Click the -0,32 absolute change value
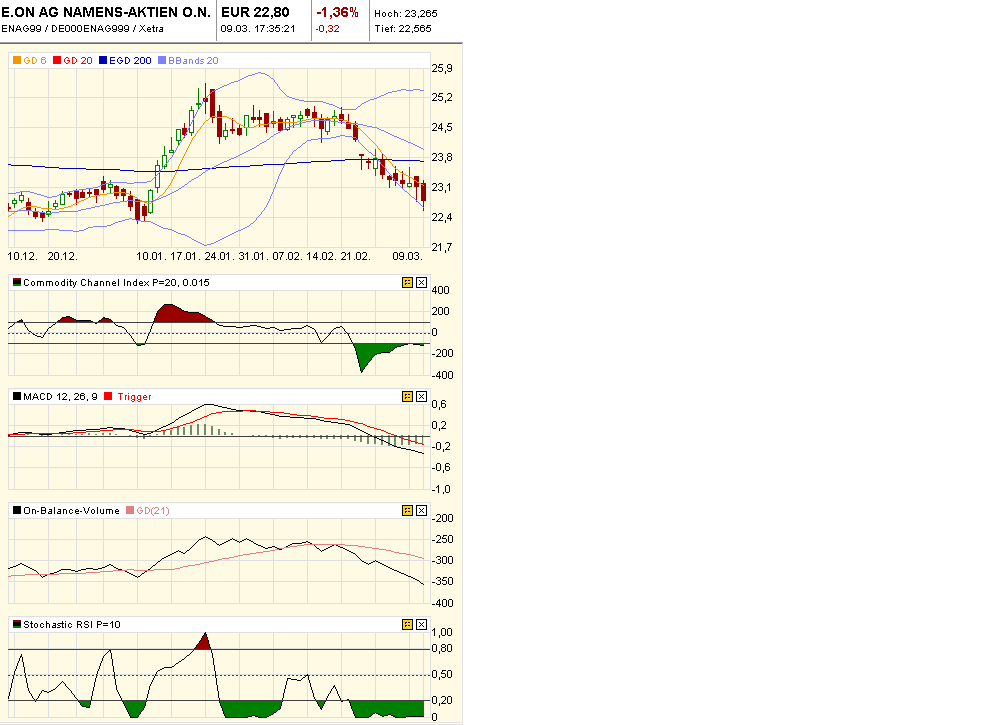 pos(327,28)
